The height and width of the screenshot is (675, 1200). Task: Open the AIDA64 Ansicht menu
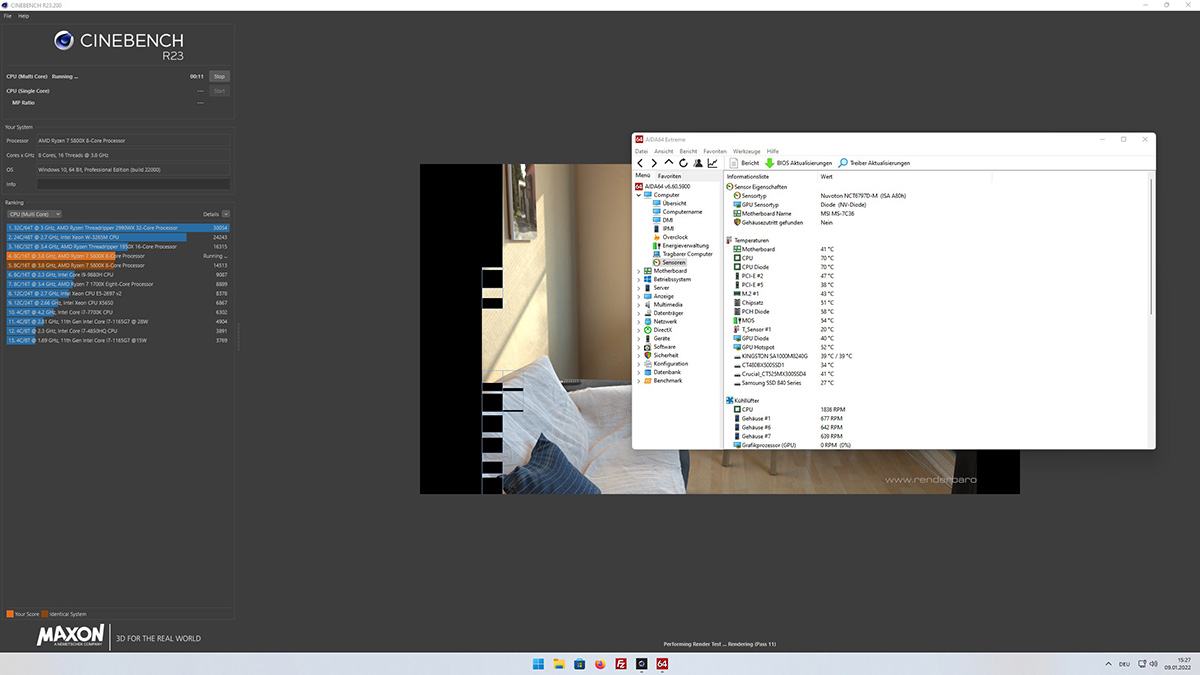click(664, 151)
